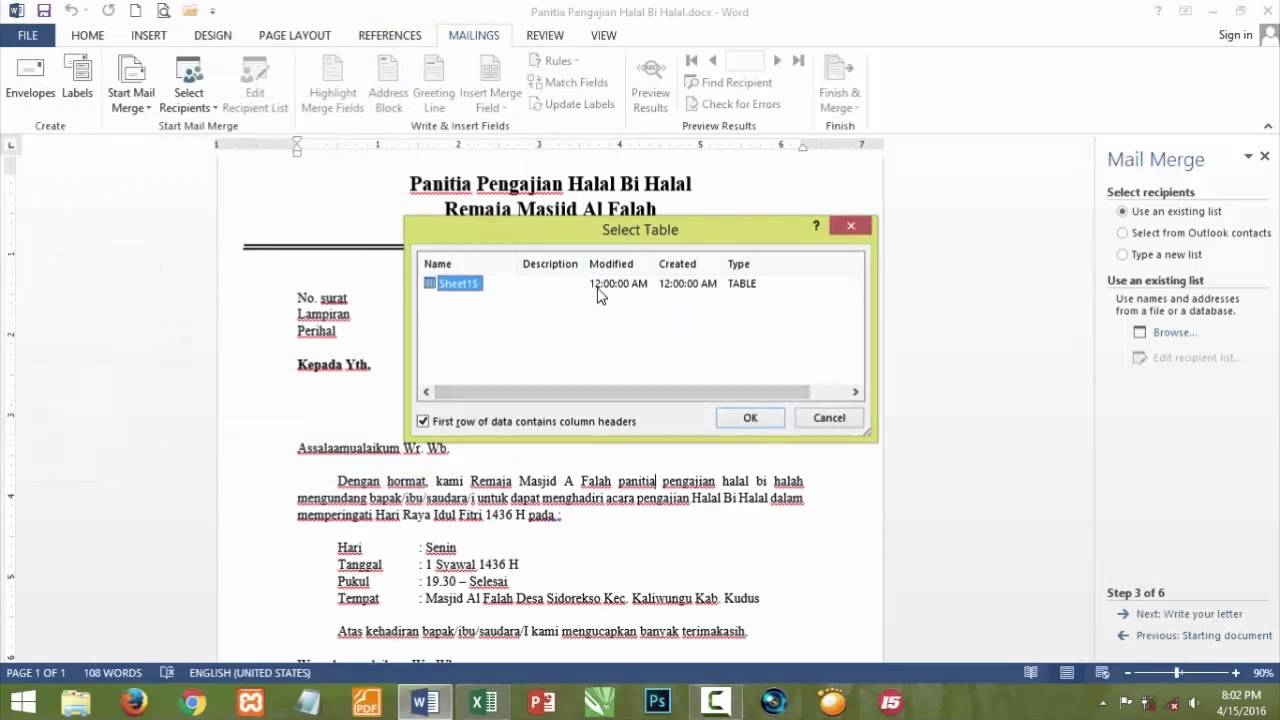Image resolution: width=1280 pixels, height=720 pixels.
Task: Click the Sign in link
Action: 1235,35
